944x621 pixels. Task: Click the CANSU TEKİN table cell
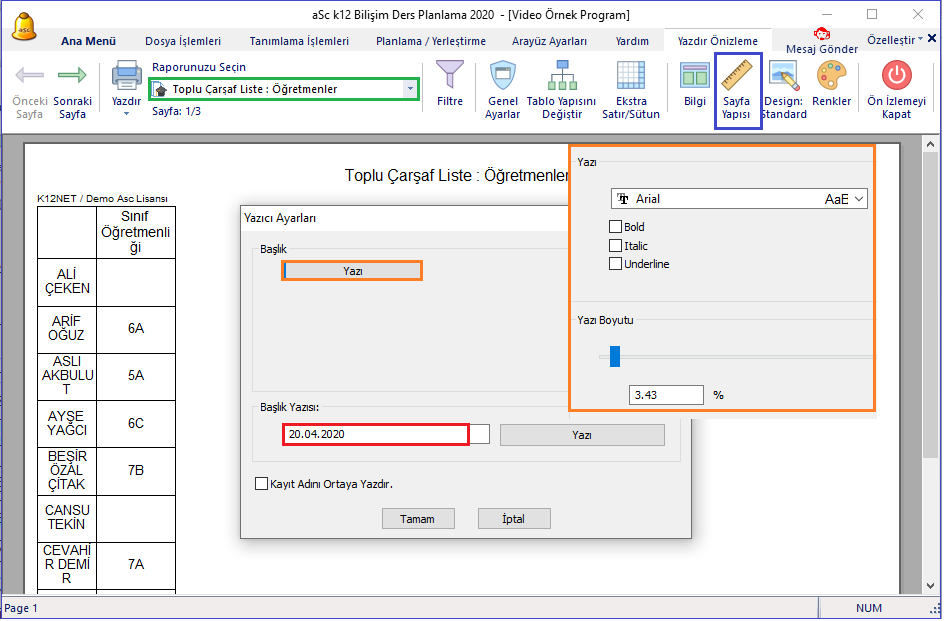tap(67, 518)
